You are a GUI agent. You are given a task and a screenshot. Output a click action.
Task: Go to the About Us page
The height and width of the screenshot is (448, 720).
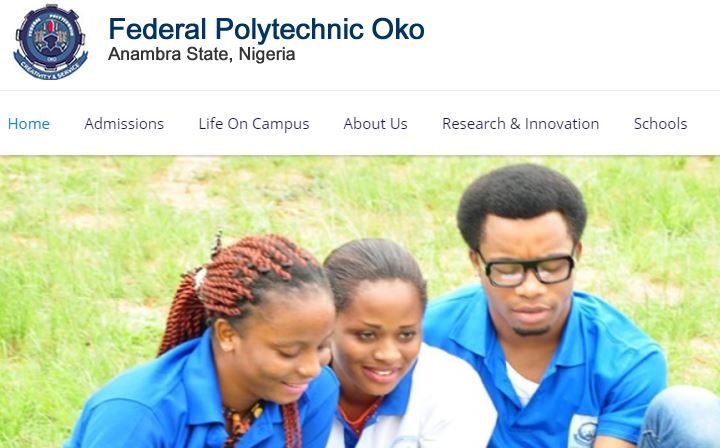pyautogui.click(x=375, y=123)
